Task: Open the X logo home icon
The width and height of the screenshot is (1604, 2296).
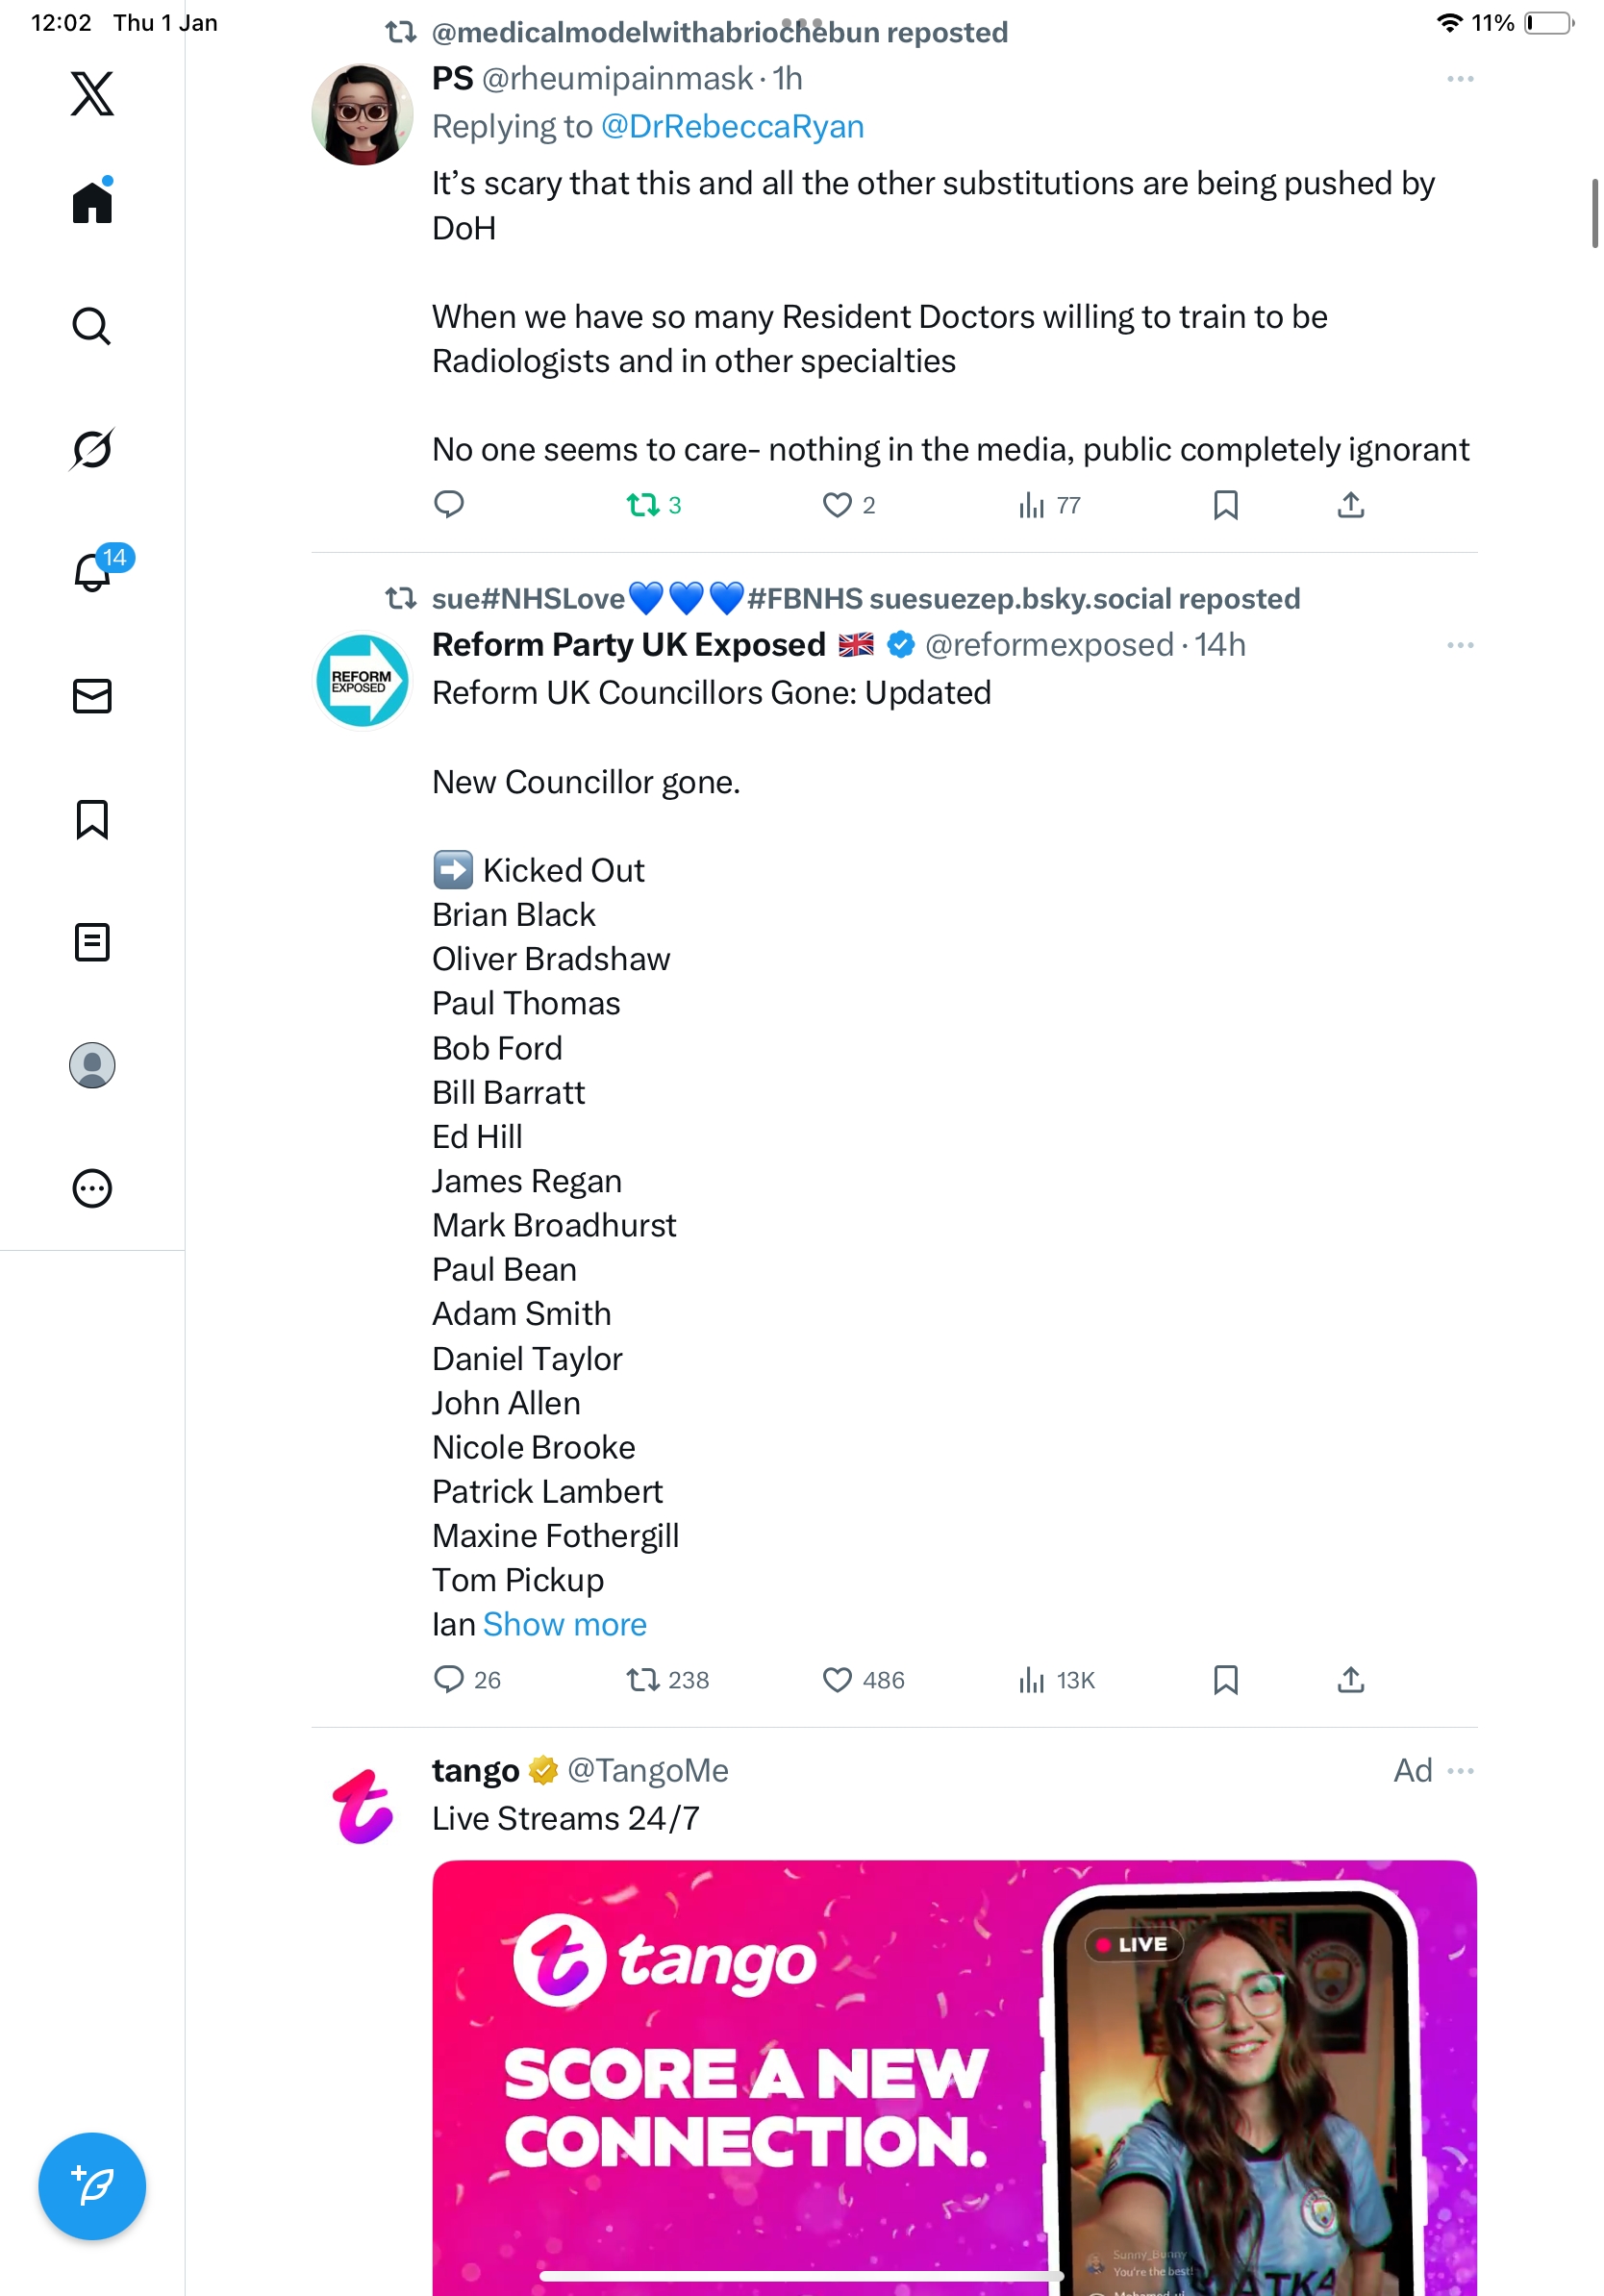Action: (x=92, y=93)
